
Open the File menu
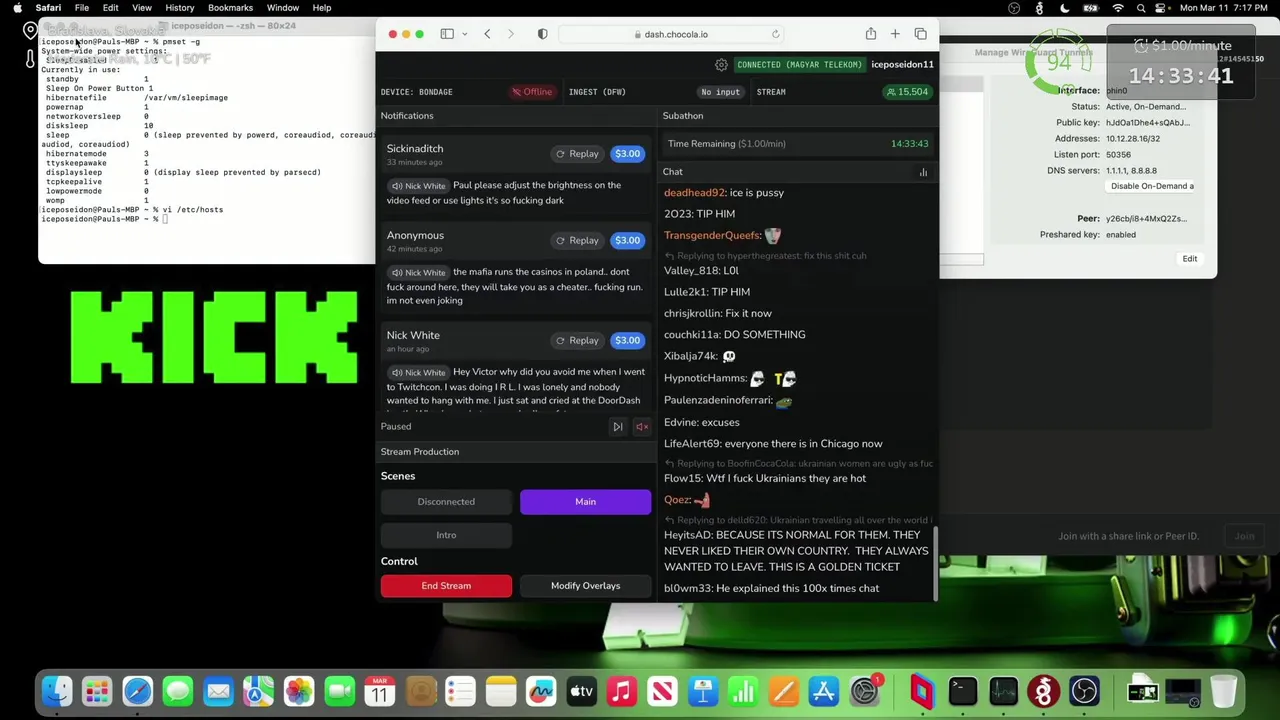coord(82,8)
